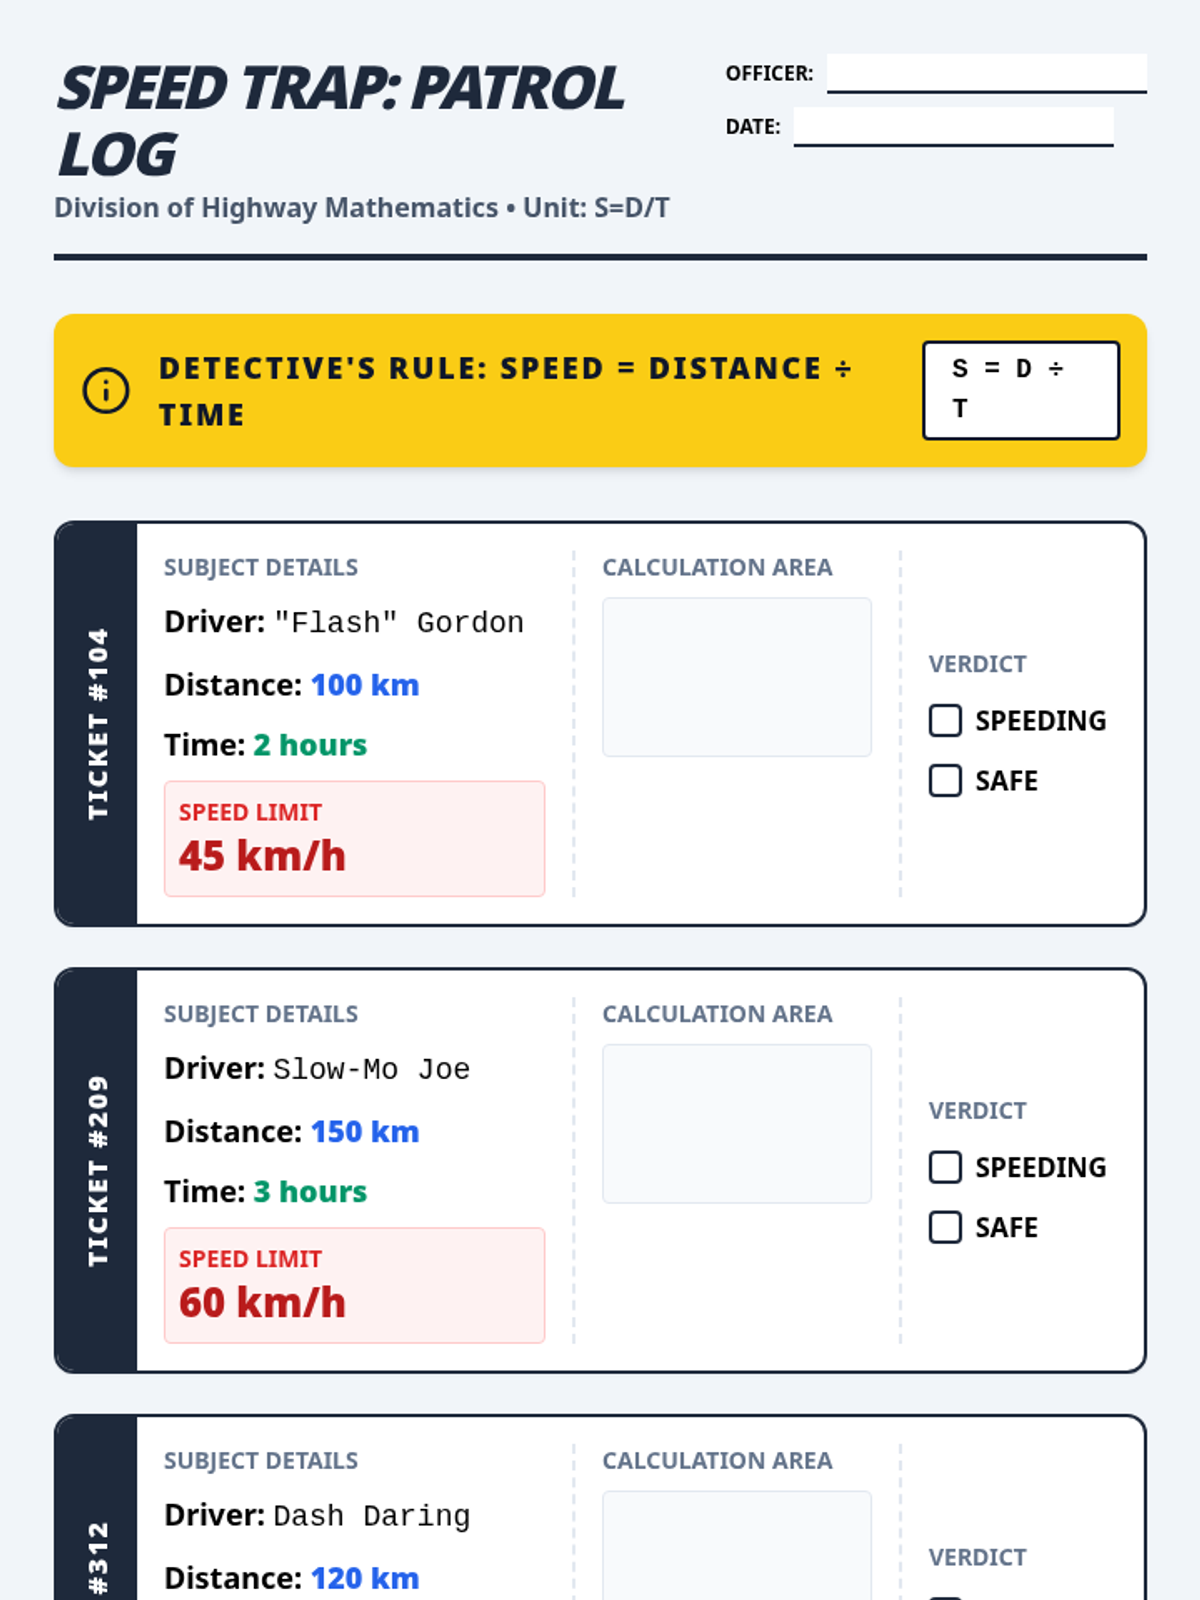1200x1600 pixels.
Task: Select the TICKET #104 side label
Action: (97, 724)
